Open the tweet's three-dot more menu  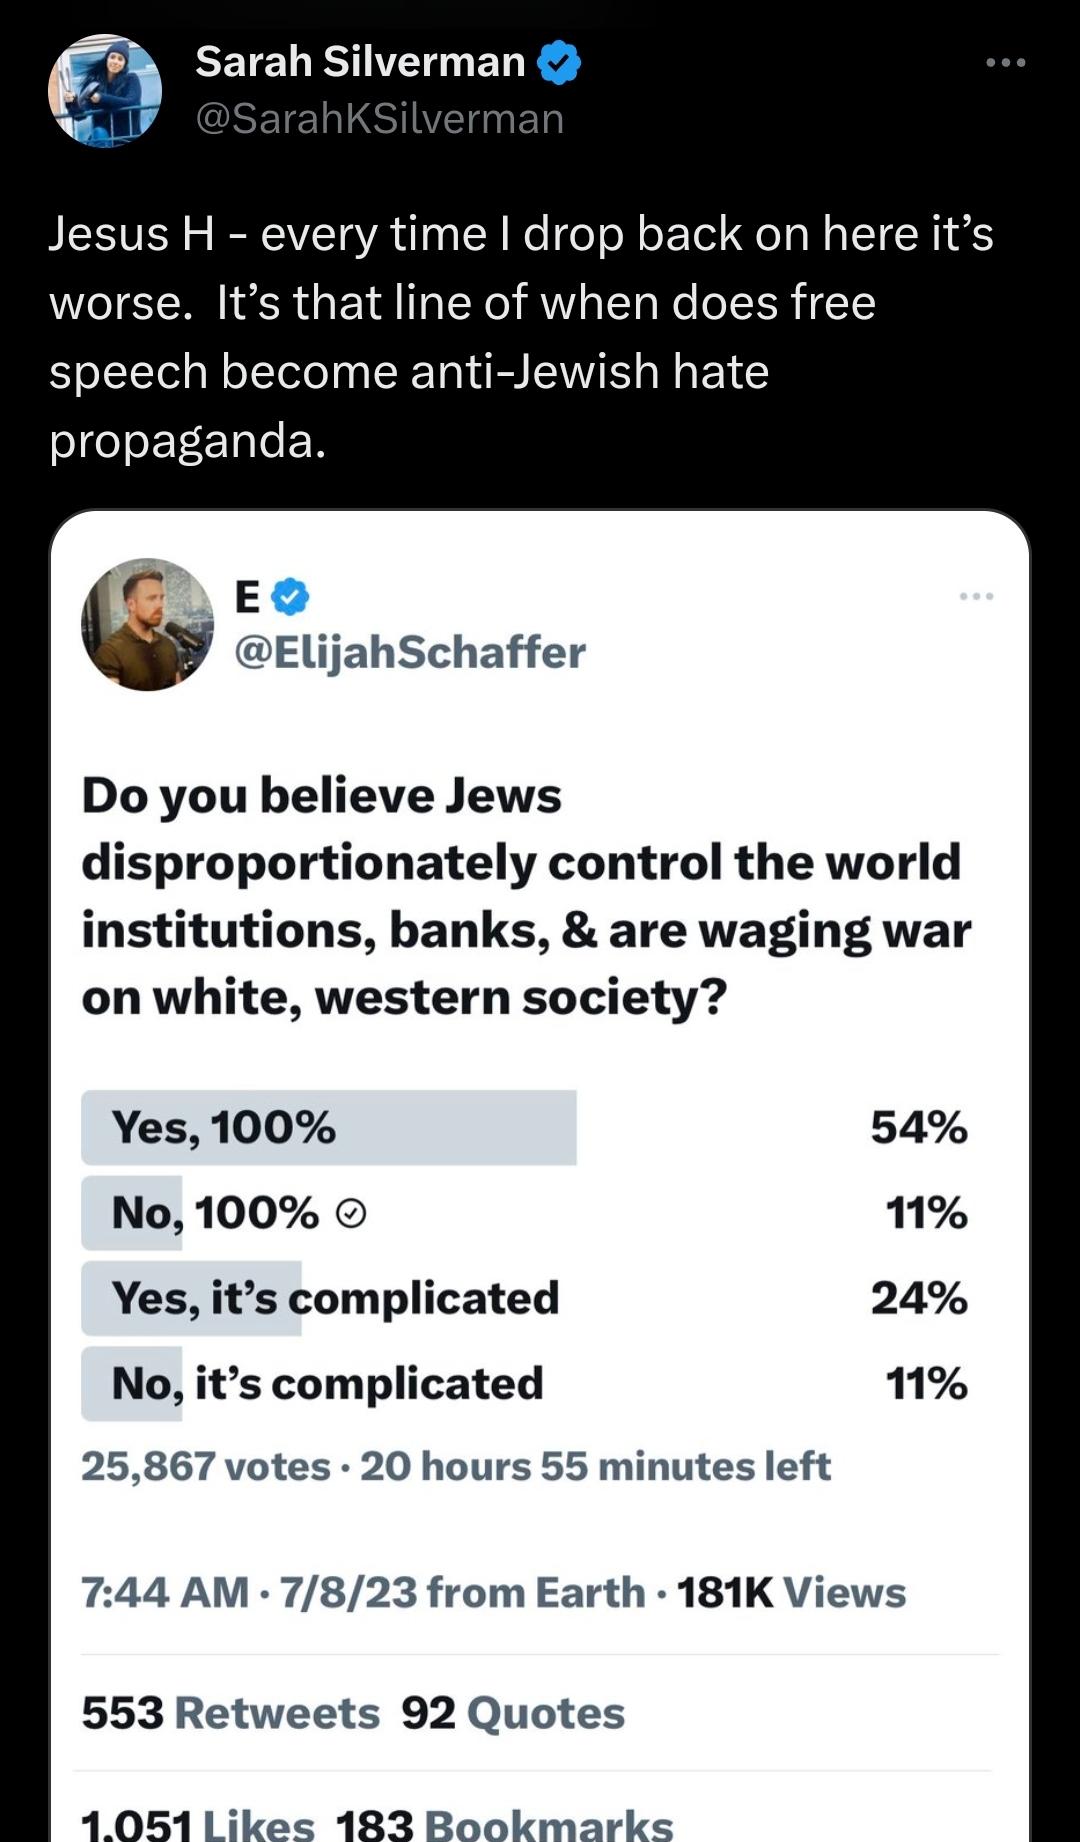pos(1005,62)
